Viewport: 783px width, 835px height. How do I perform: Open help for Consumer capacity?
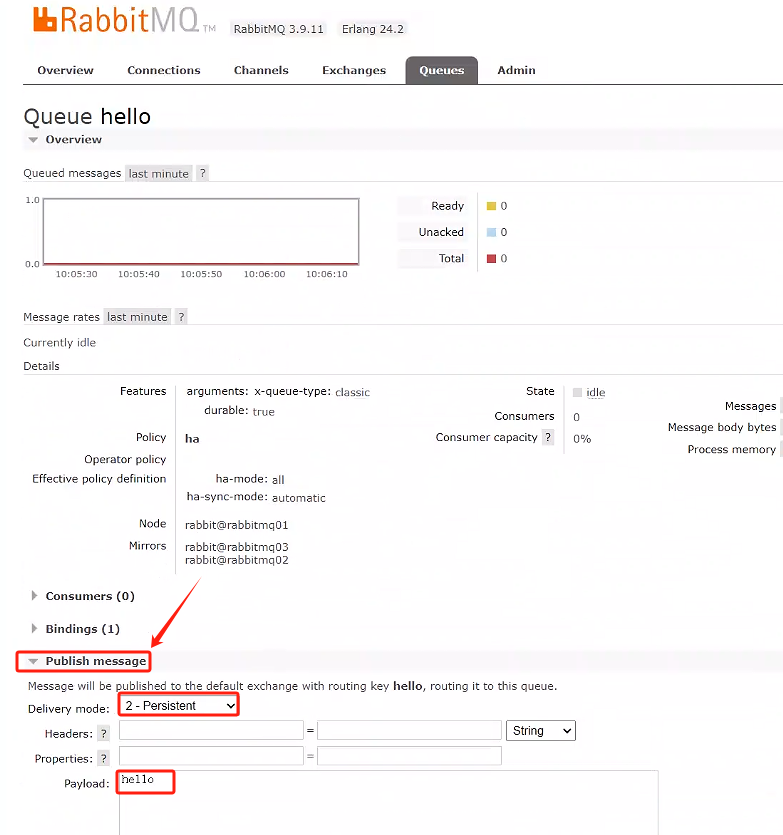coord(548,437)
